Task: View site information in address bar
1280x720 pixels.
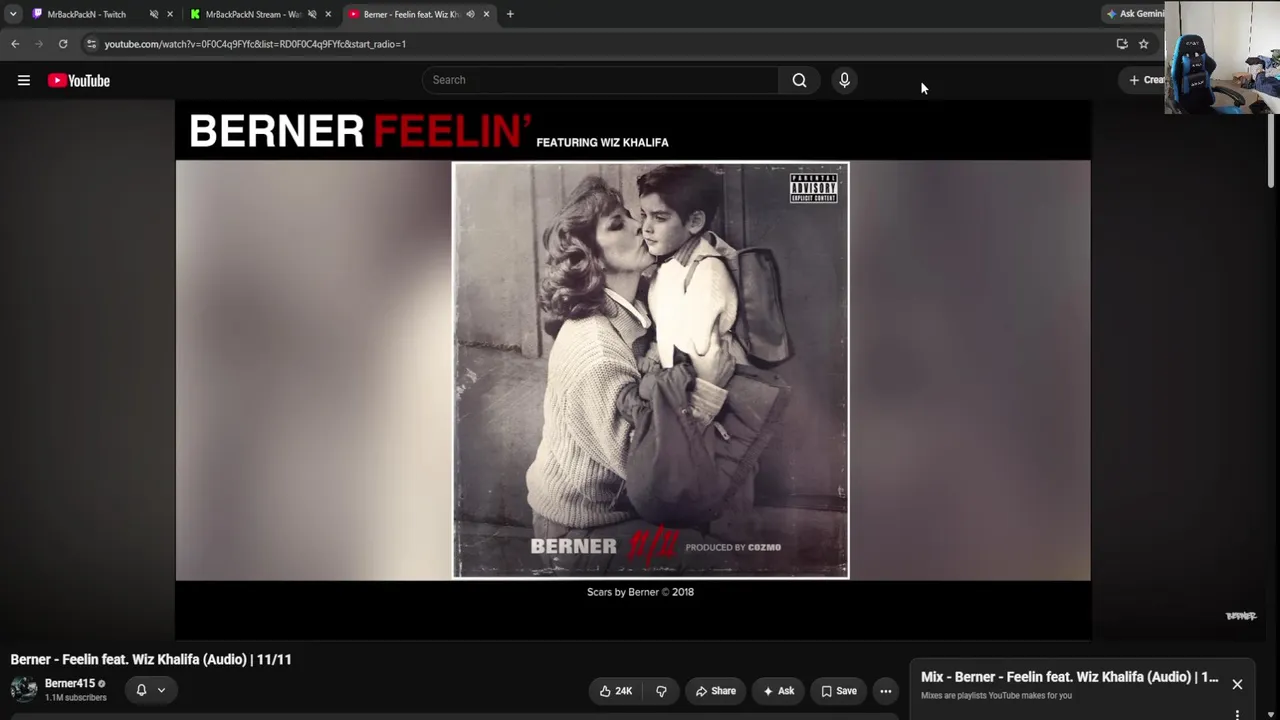Action: pyautogui.click(x=91, y=44)
